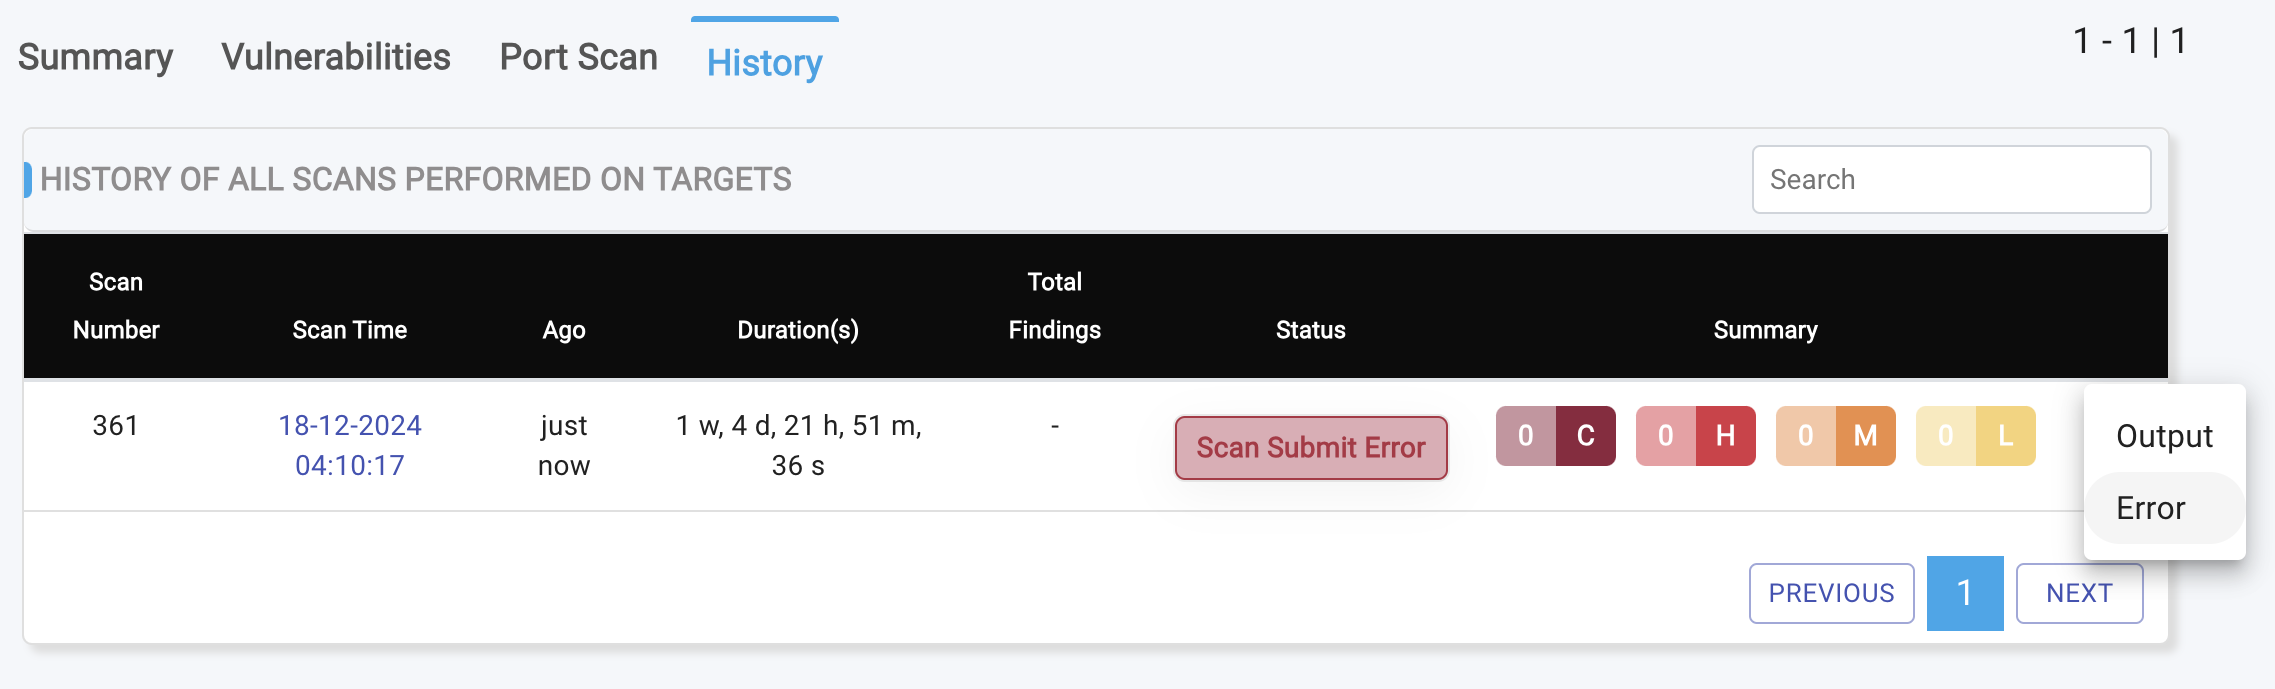Viewport: 2275px width, 689px height.
Task: Click the Critical (C) severity badge
Action: pos(1555,436)
